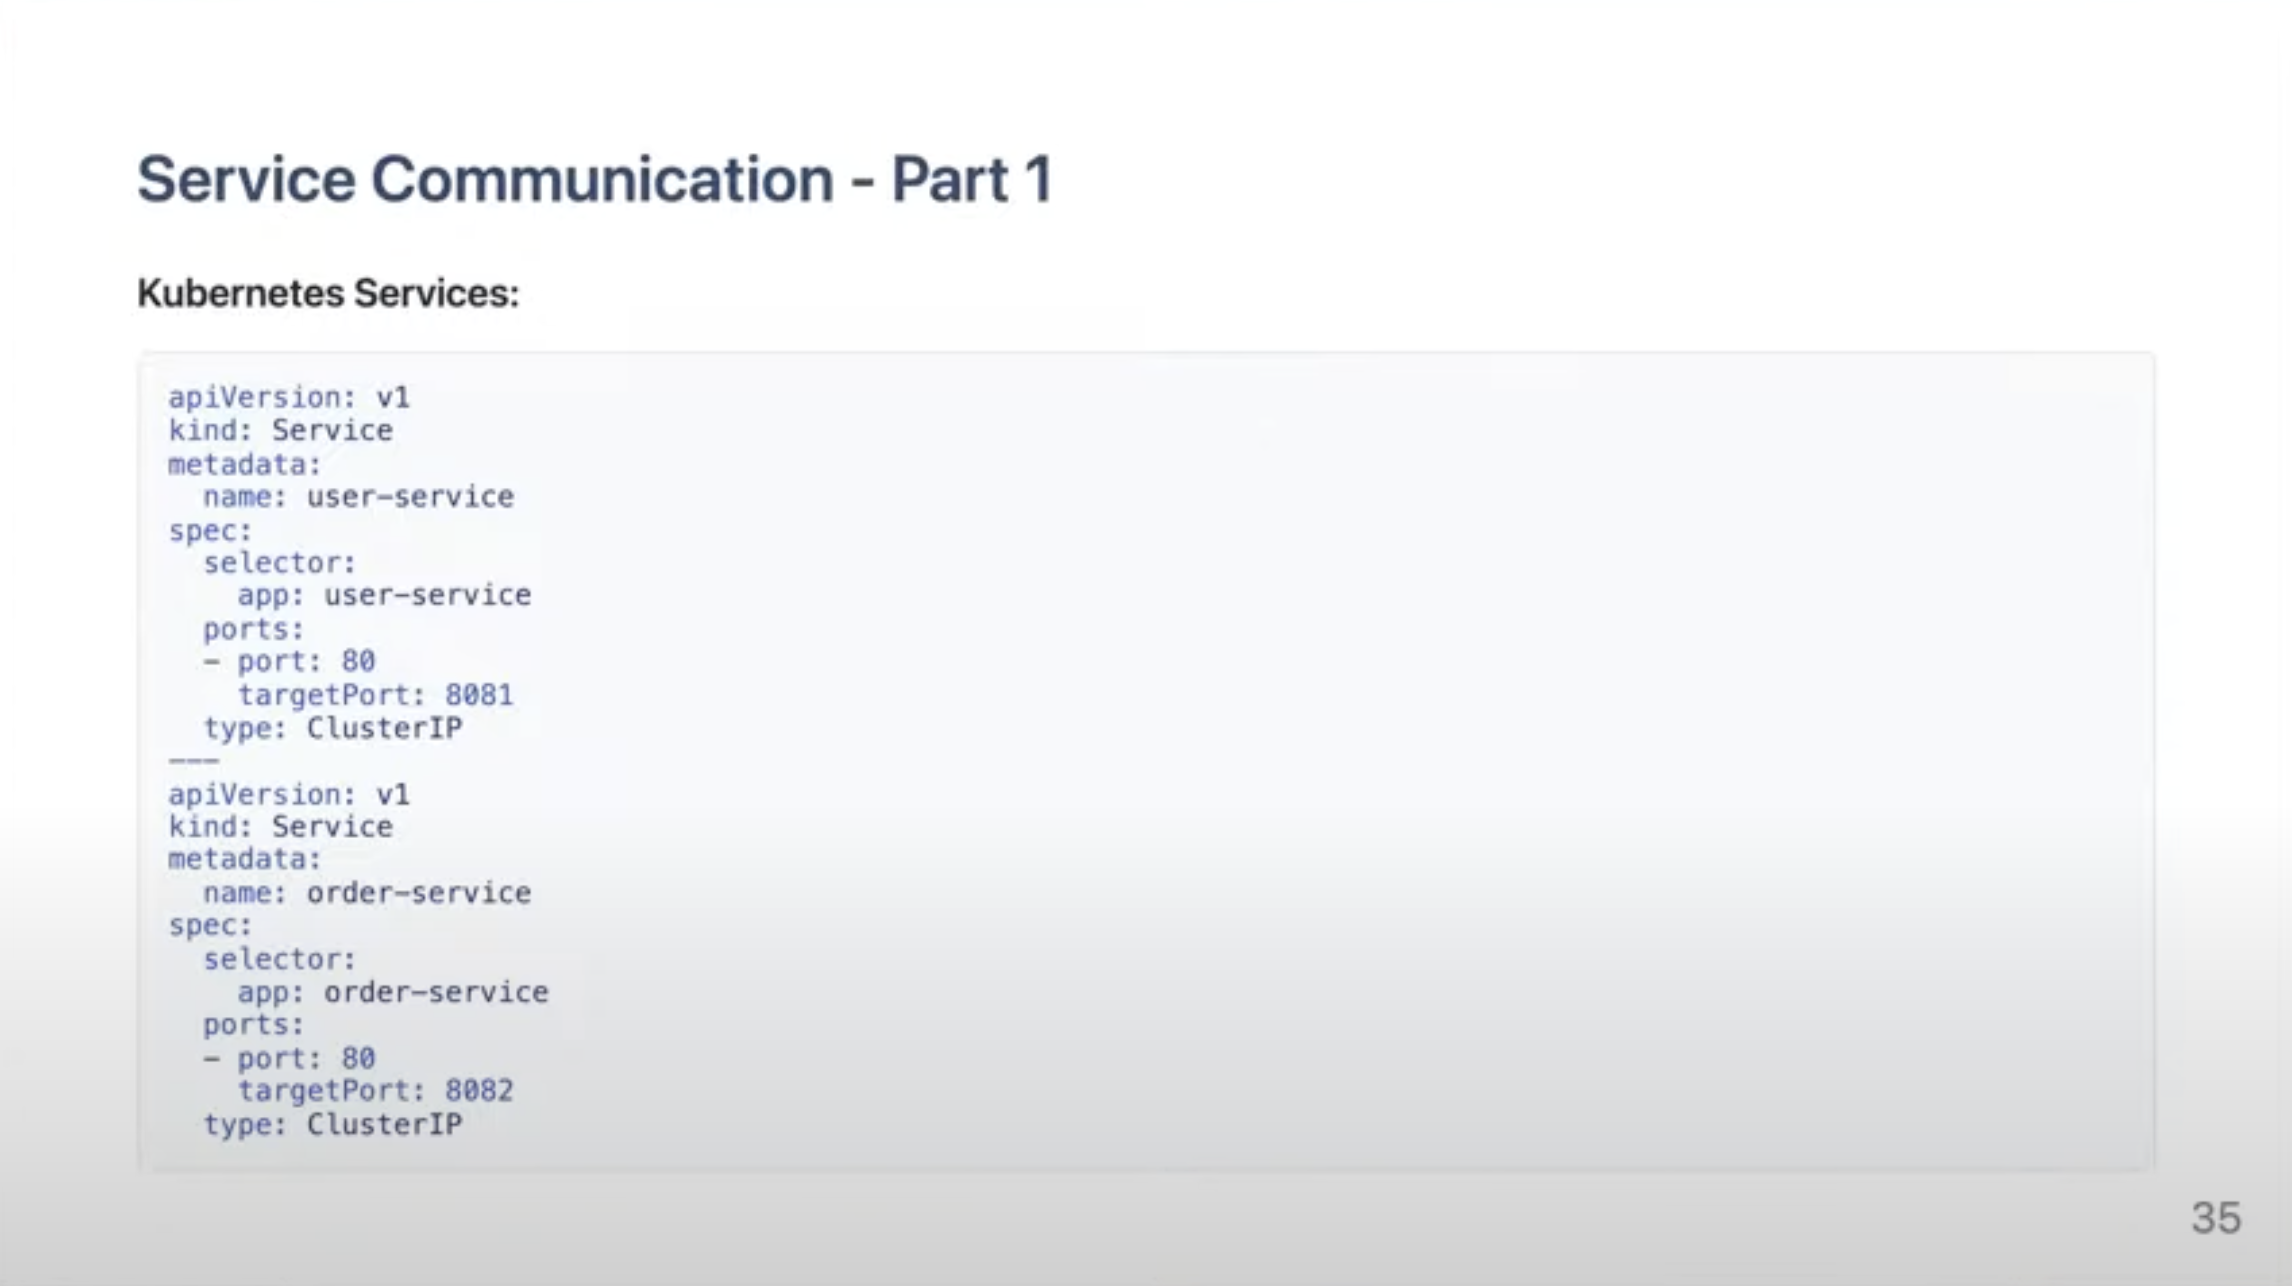Click the kind: Service line above order-service

click(x=280, y=827)
